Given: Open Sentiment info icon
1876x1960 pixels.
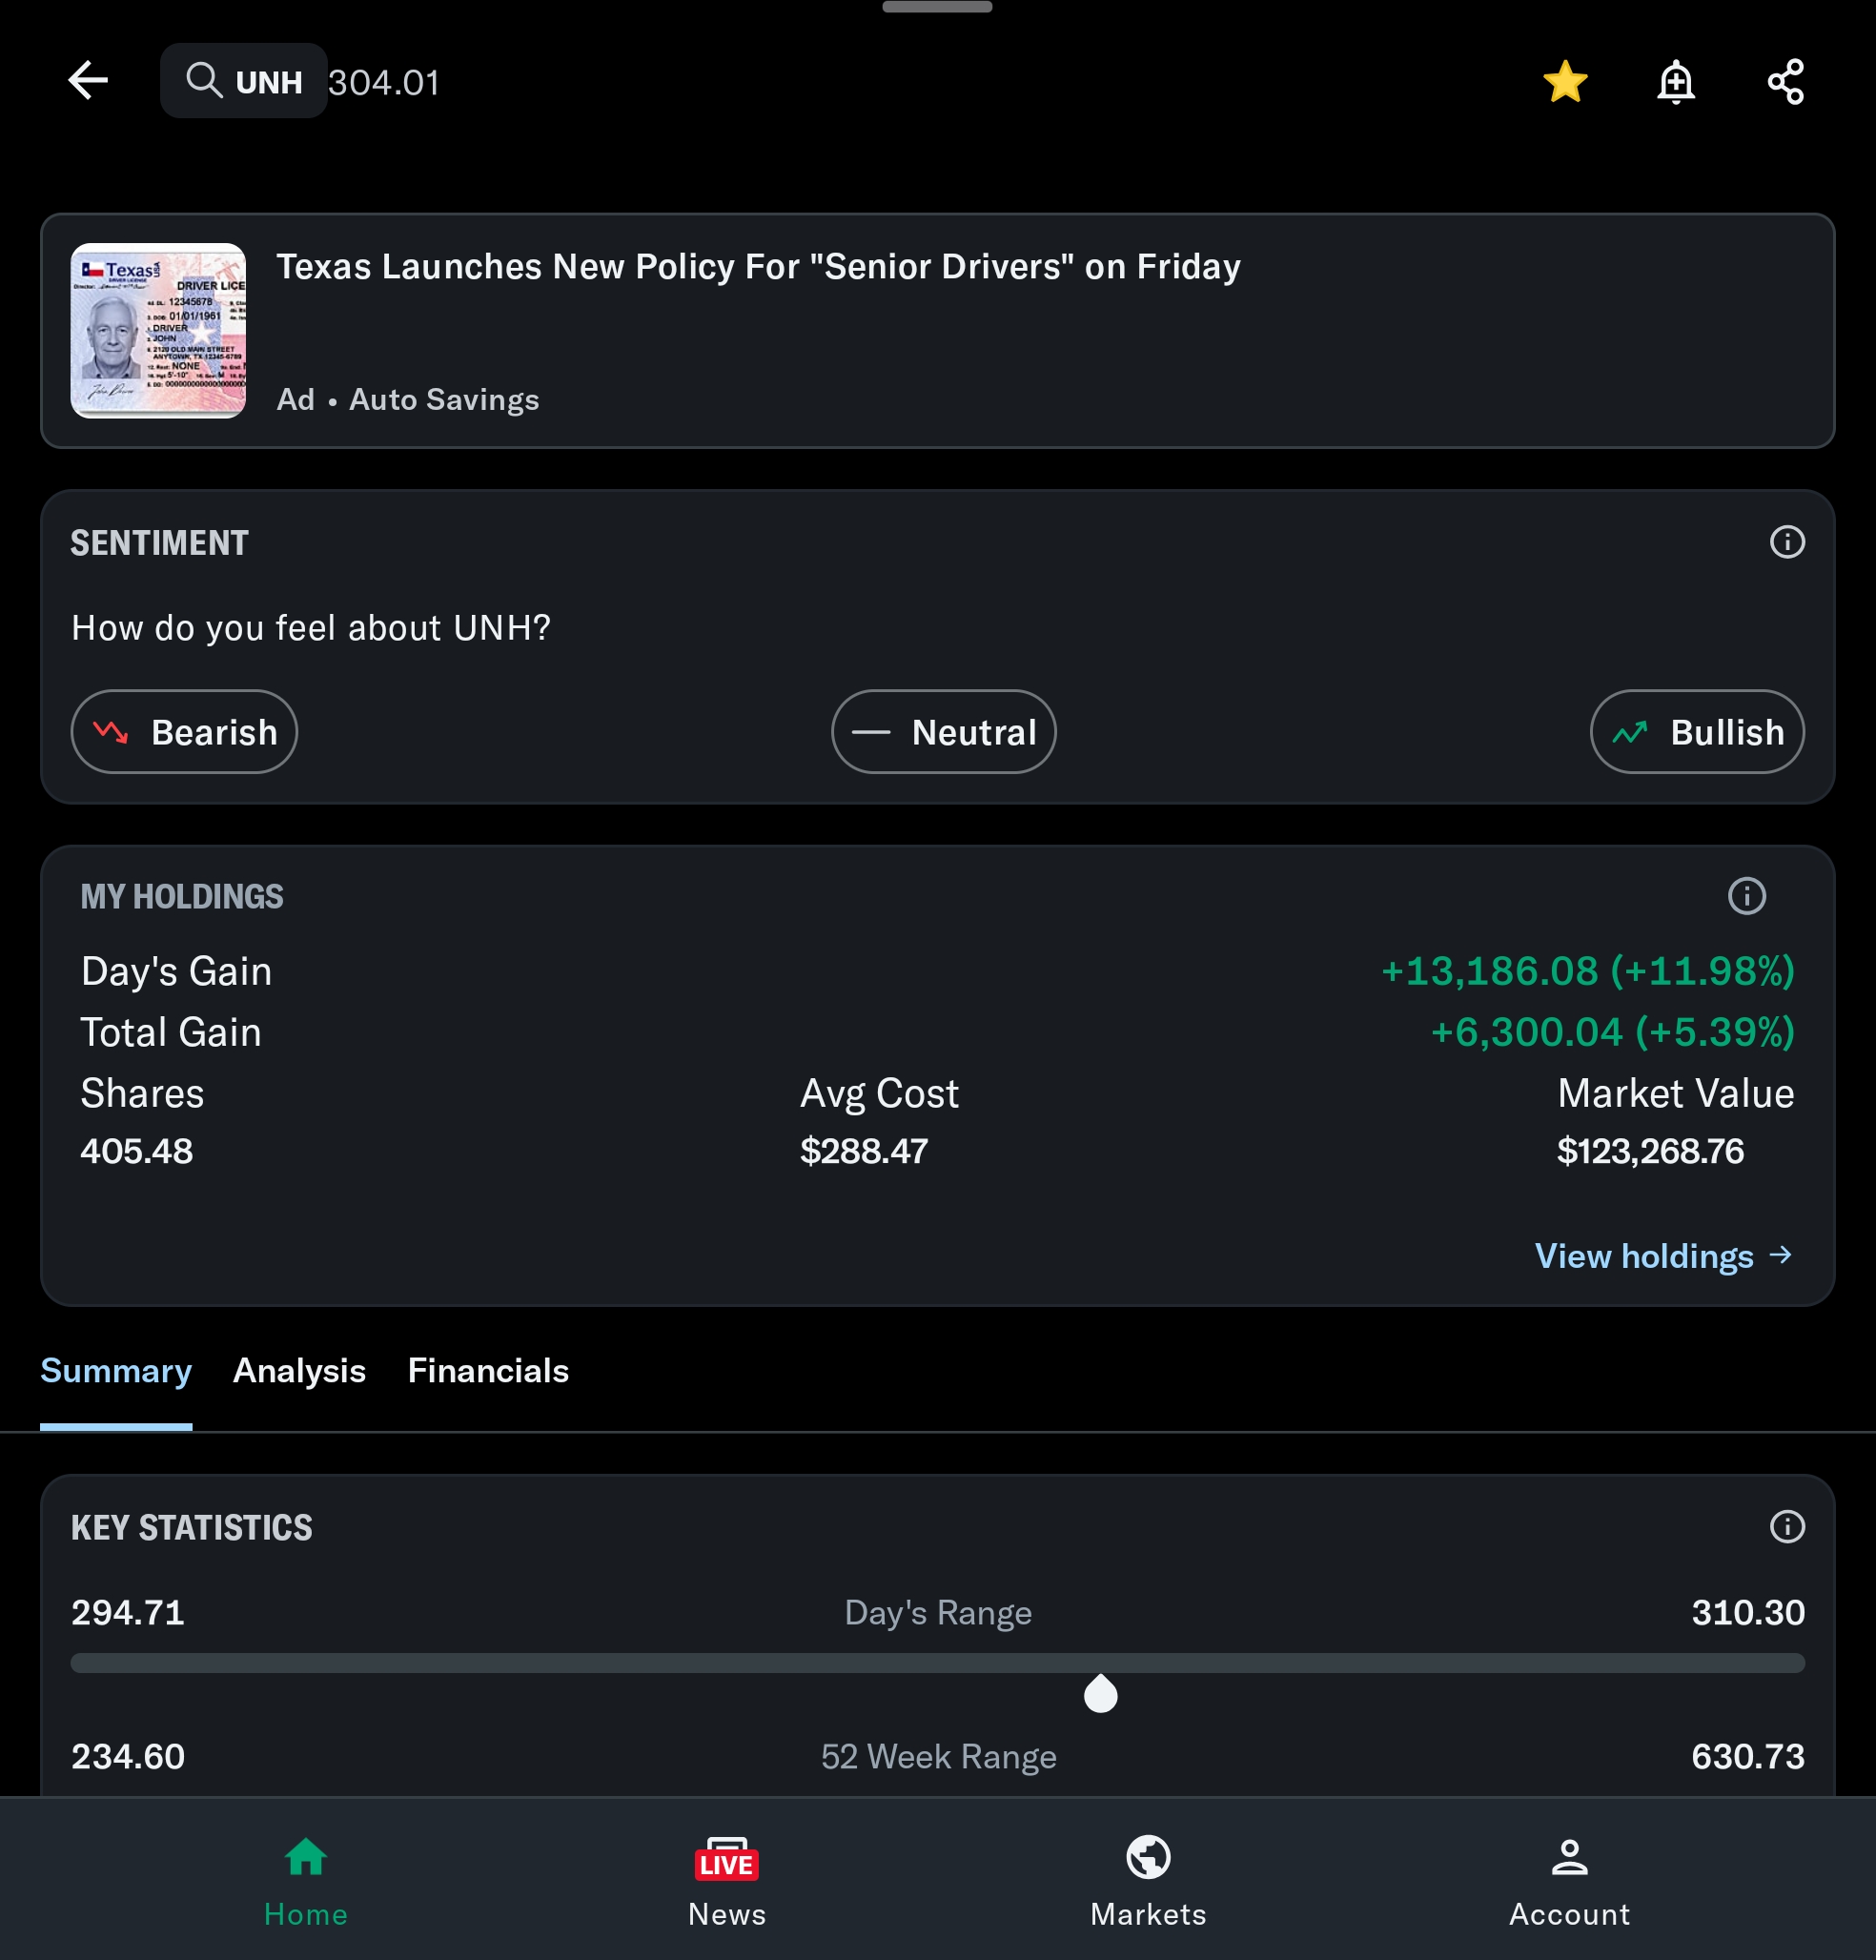Looking at the screenshot, I should (x=1787, y=542).
